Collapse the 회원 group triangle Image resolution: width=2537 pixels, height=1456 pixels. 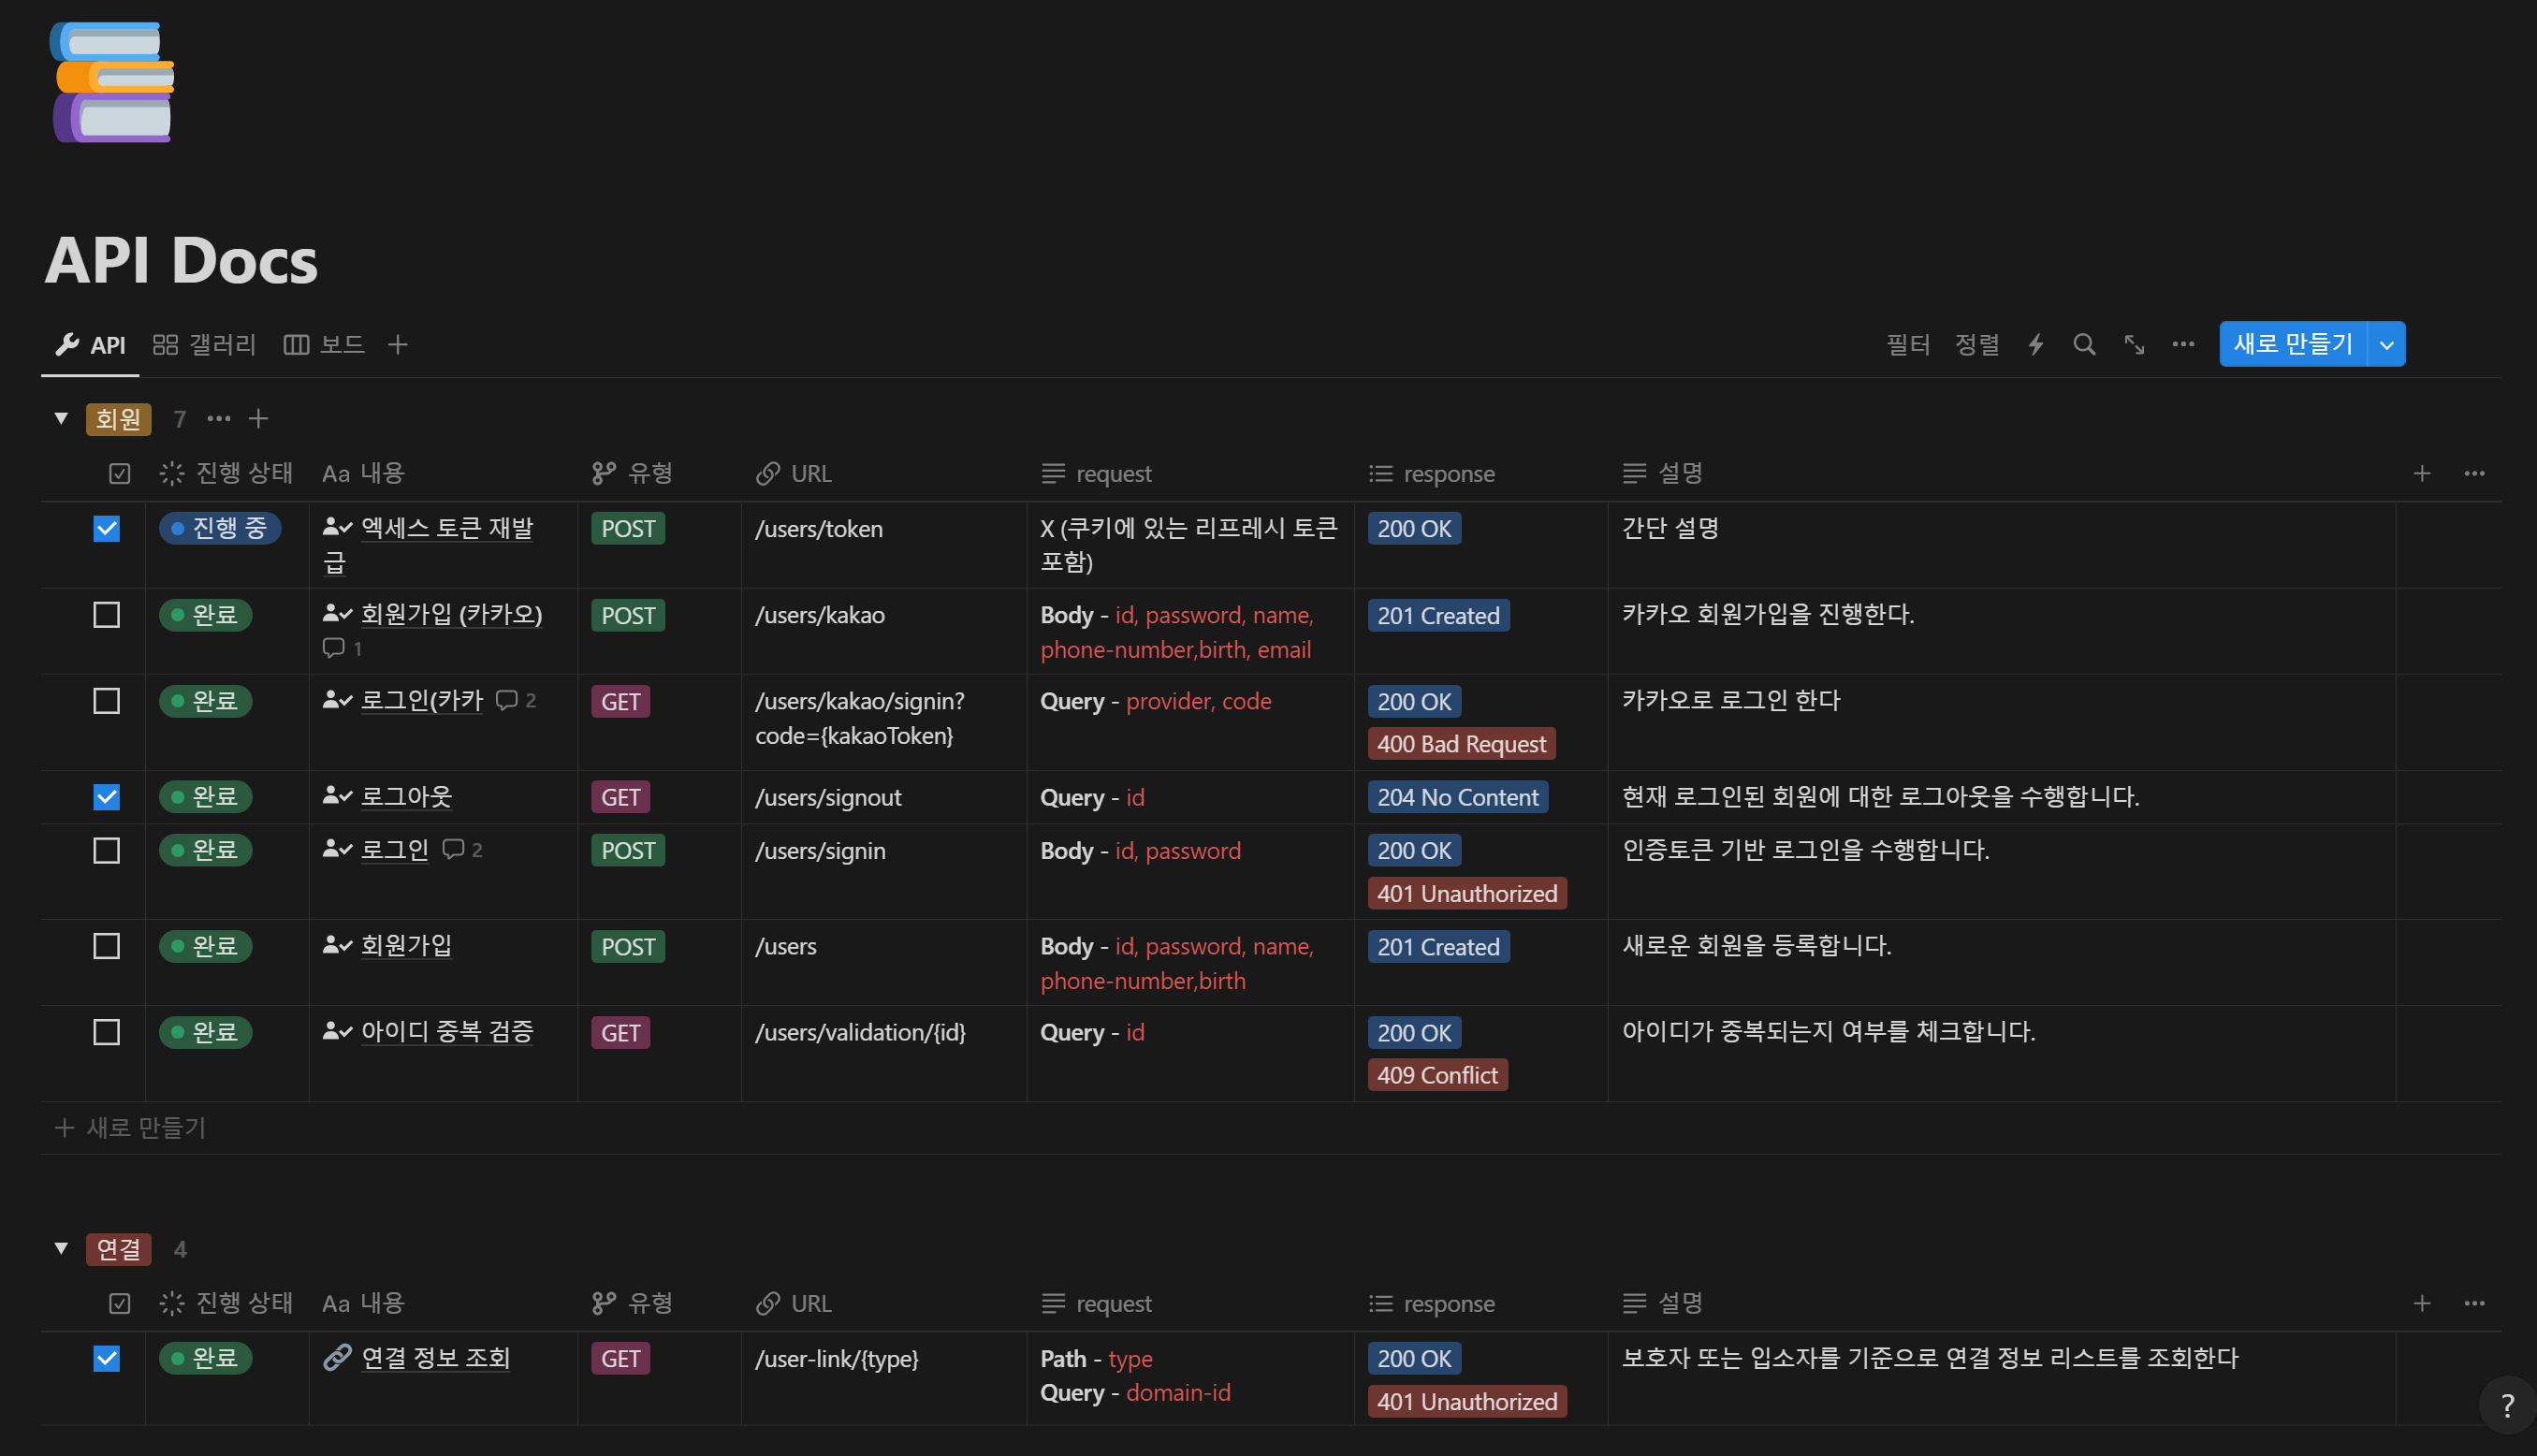point(61,419)
